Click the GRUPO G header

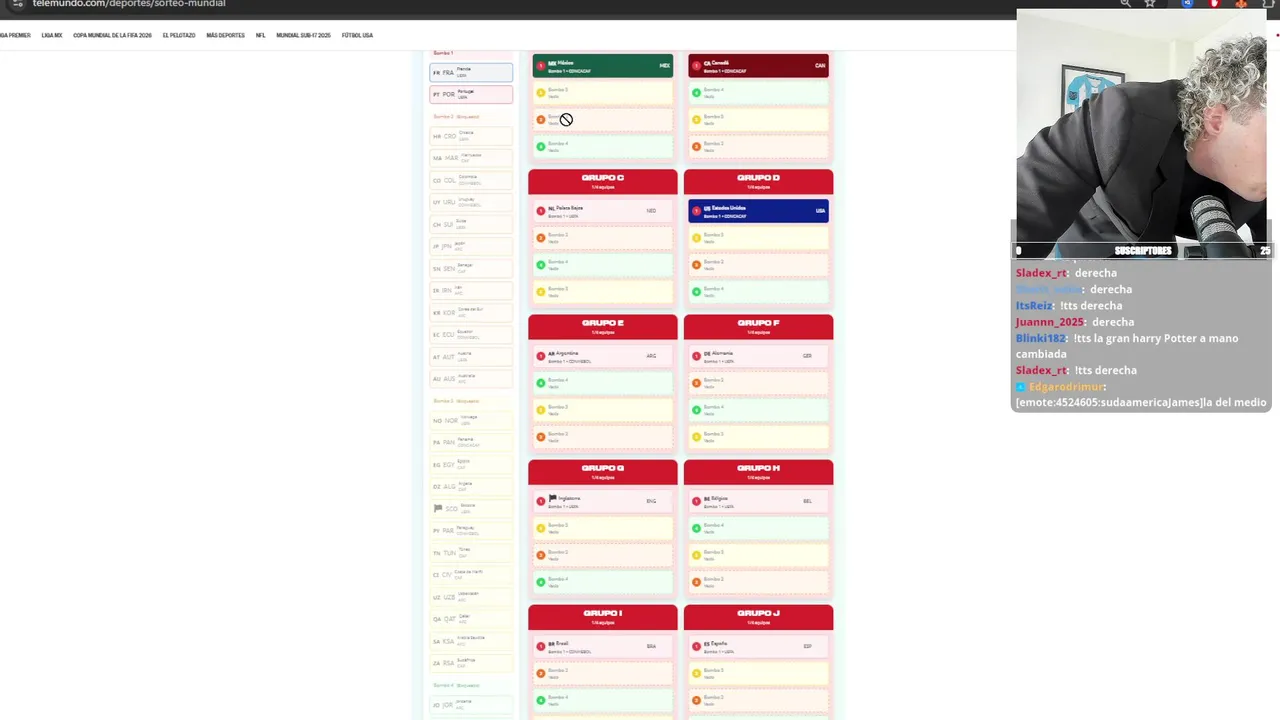click(x=603, y=471)
